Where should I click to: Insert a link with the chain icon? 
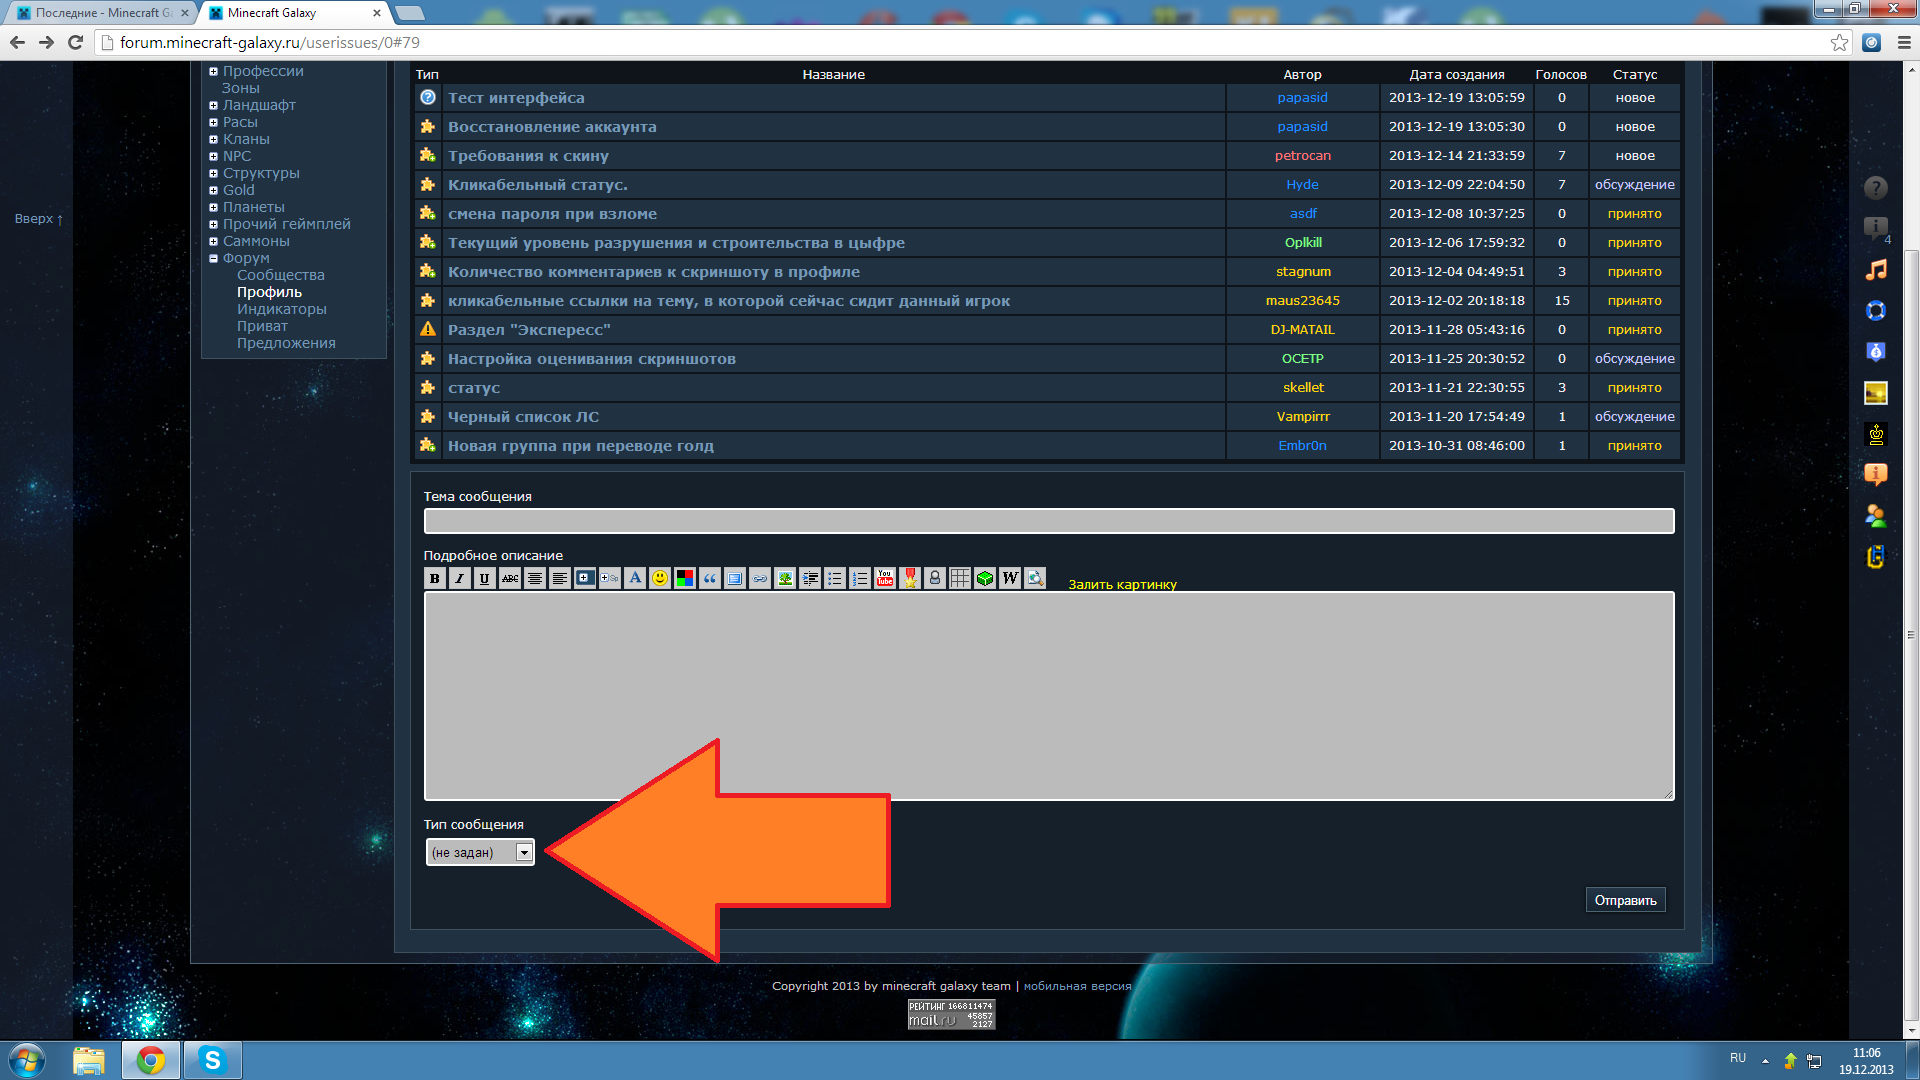(x=760, y=578)
